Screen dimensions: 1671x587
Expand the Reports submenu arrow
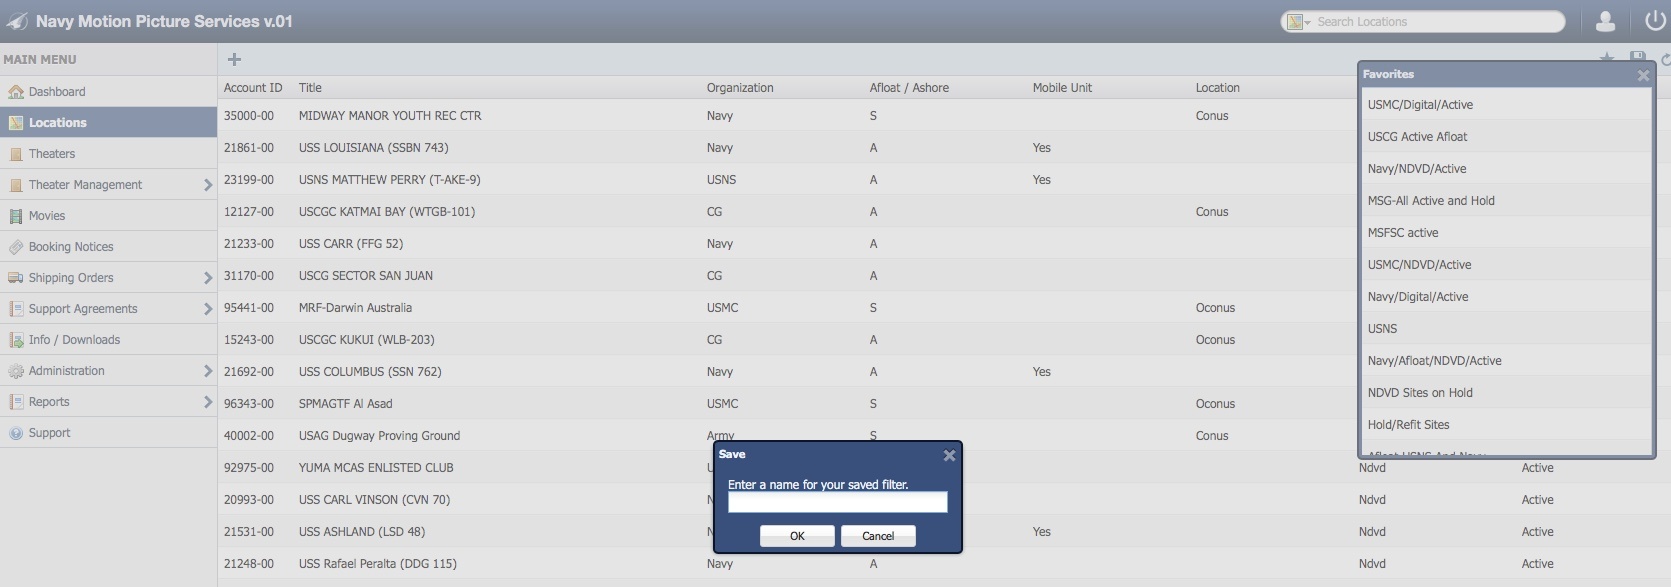click(207, 402)
